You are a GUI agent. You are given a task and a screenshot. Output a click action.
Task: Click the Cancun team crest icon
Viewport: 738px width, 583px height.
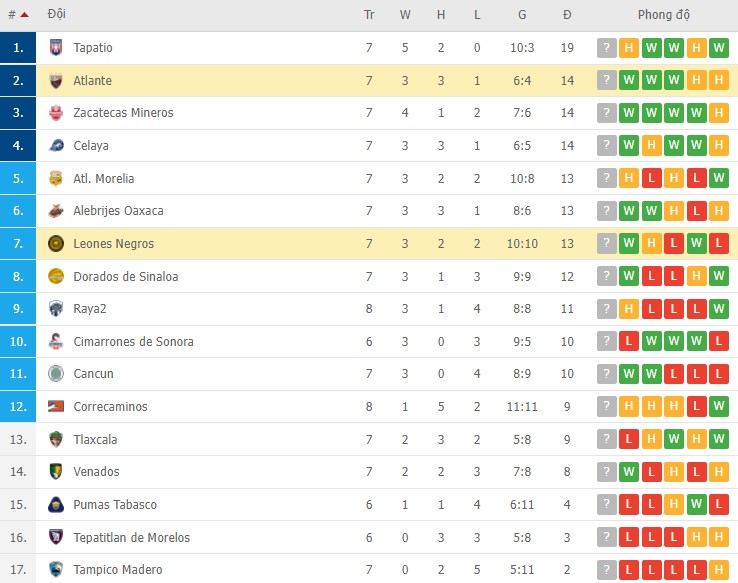[x=56, y=374]
